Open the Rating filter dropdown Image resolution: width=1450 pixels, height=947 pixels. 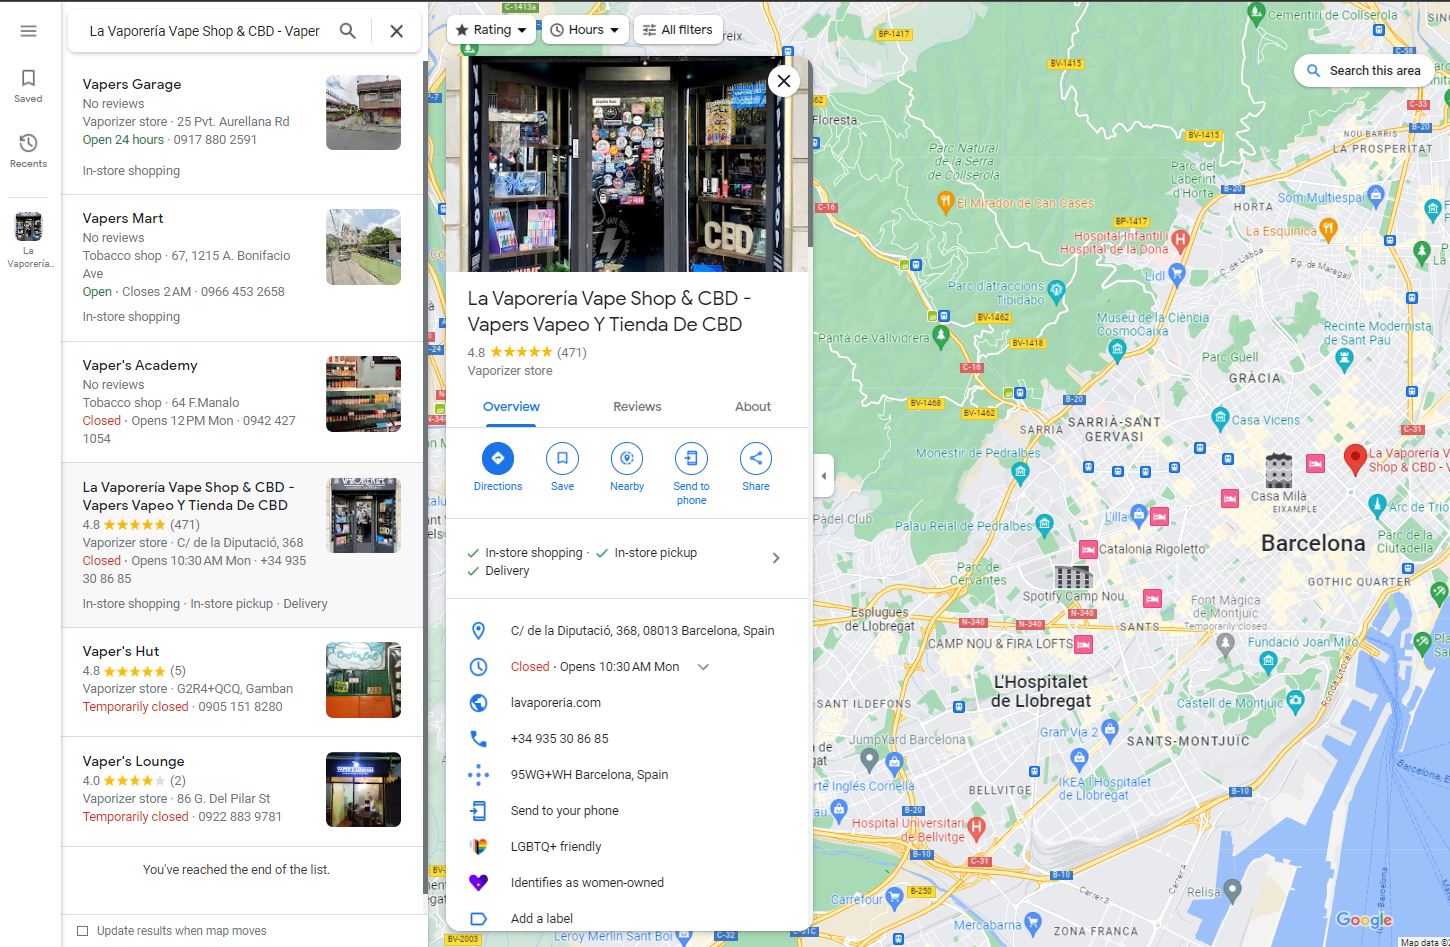(x=491, y=30)
